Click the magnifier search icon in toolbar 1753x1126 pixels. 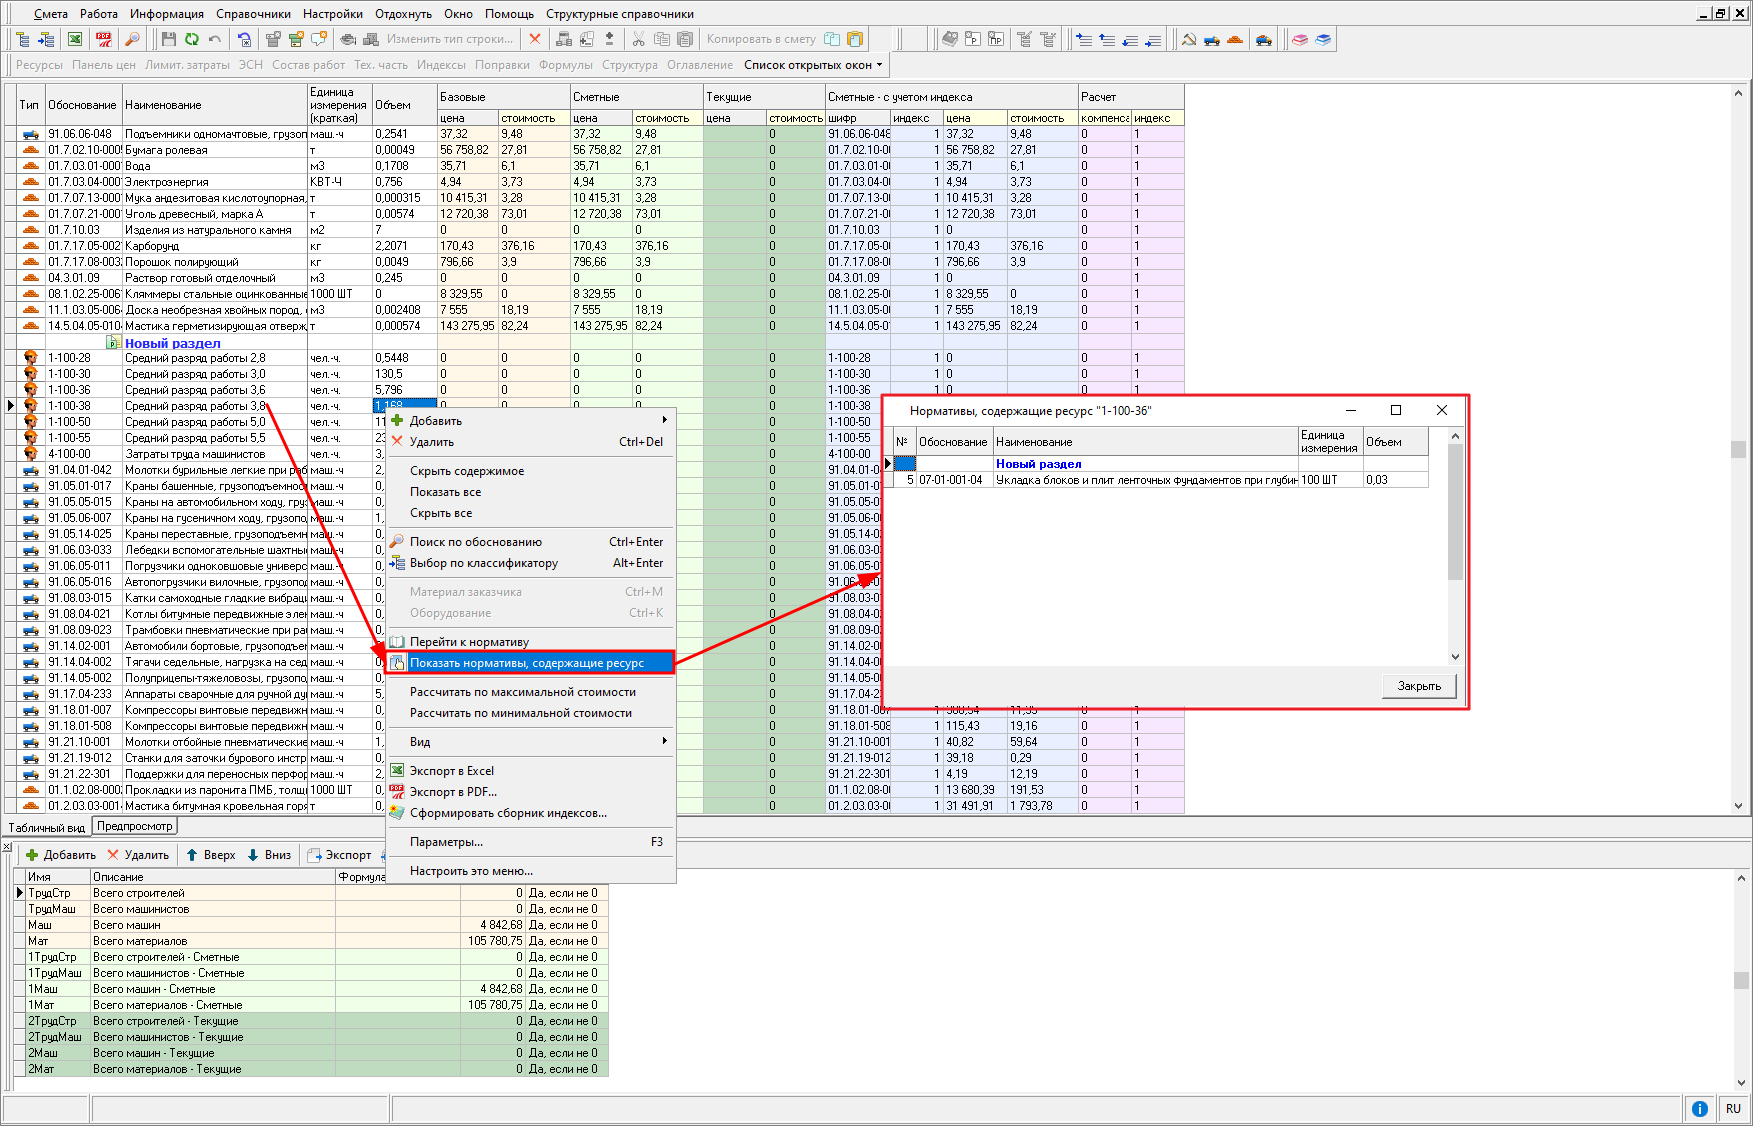131,39
